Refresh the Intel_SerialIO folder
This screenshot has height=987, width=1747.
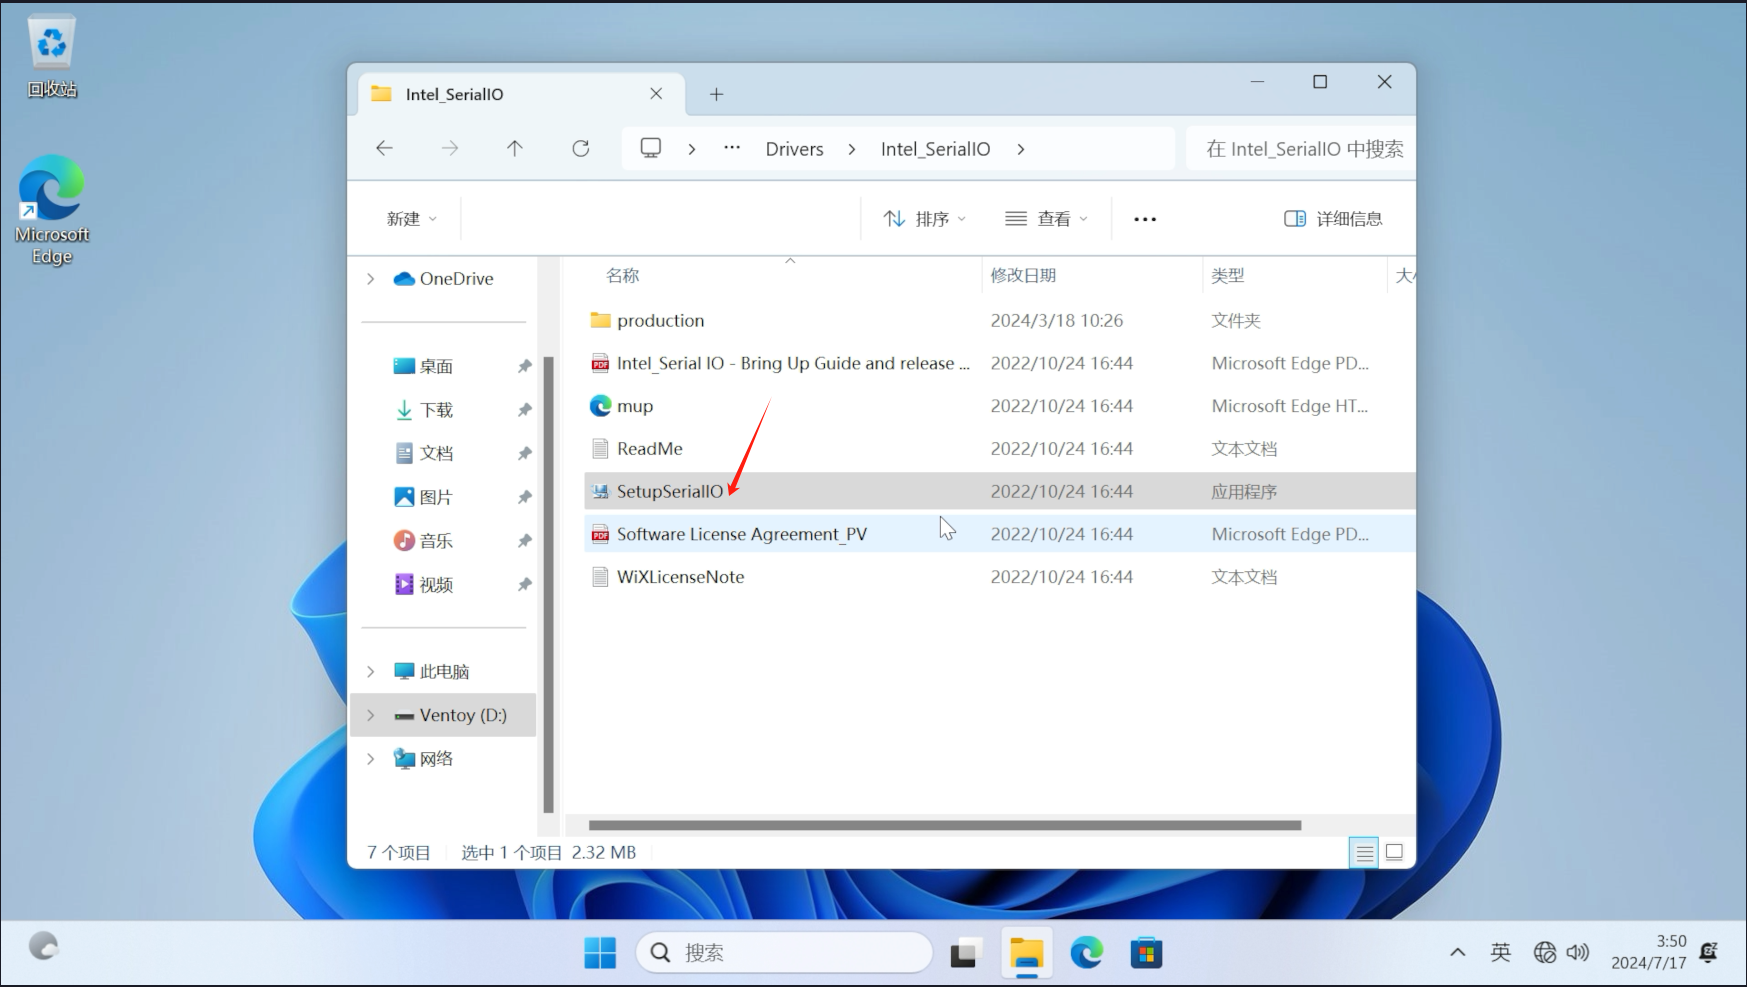tap(580, 148)
